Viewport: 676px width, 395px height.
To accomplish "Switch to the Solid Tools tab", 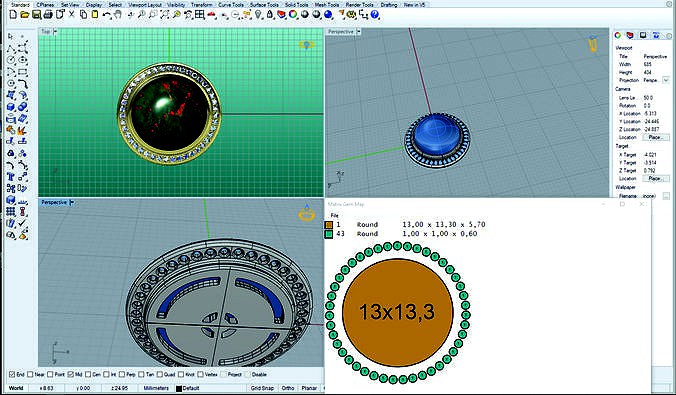I will (297, 5).
